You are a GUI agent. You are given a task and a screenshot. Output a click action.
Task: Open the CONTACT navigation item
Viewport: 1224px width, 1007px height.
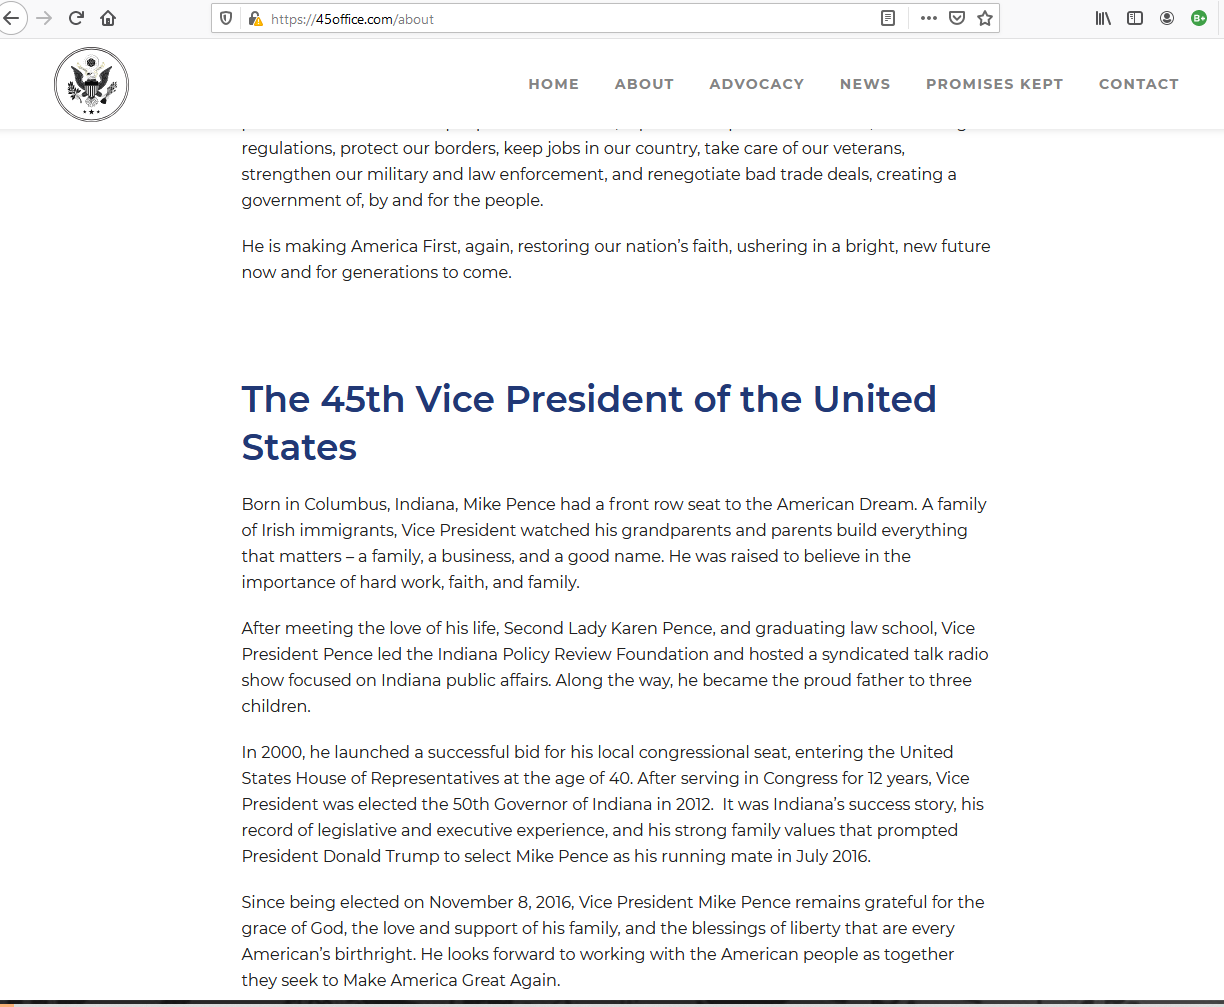point(1139,84)
